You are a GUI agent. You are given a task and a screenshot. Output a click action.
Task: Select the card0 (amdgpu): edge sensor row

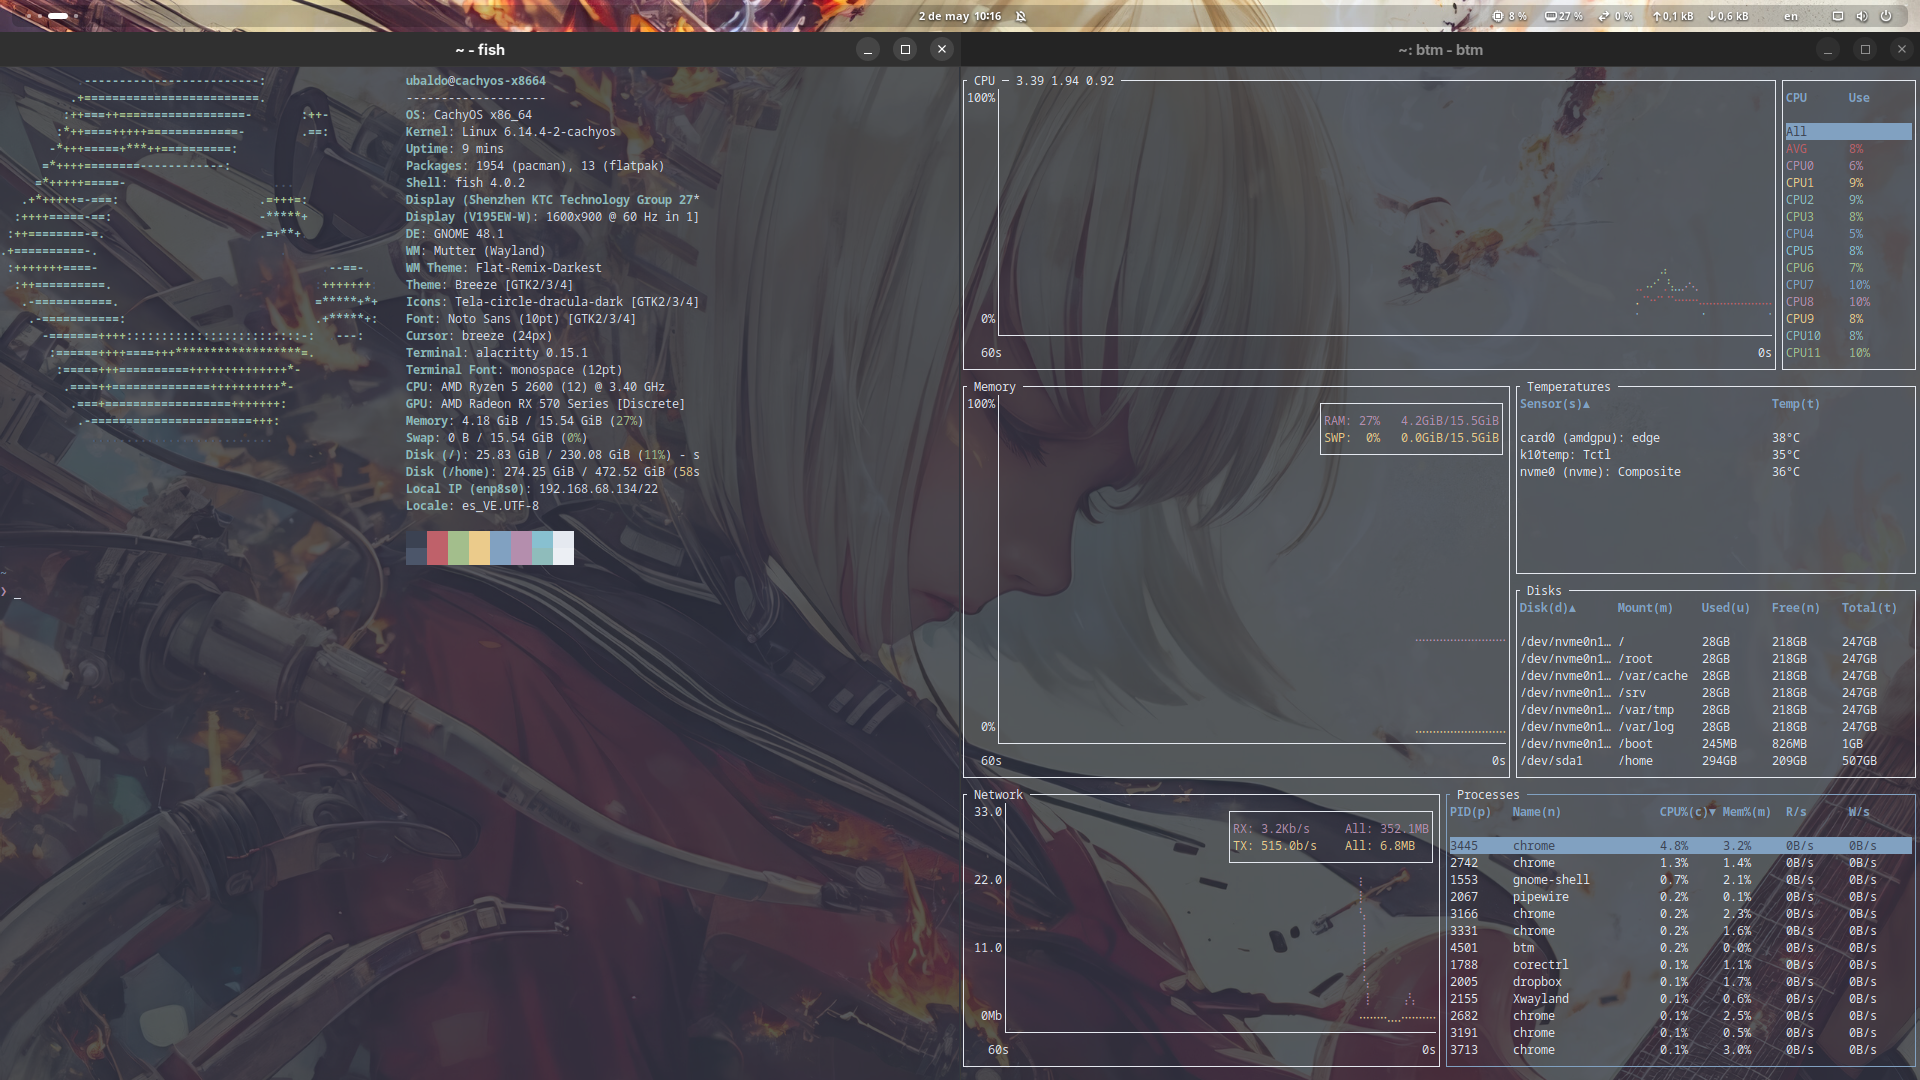1715,438
